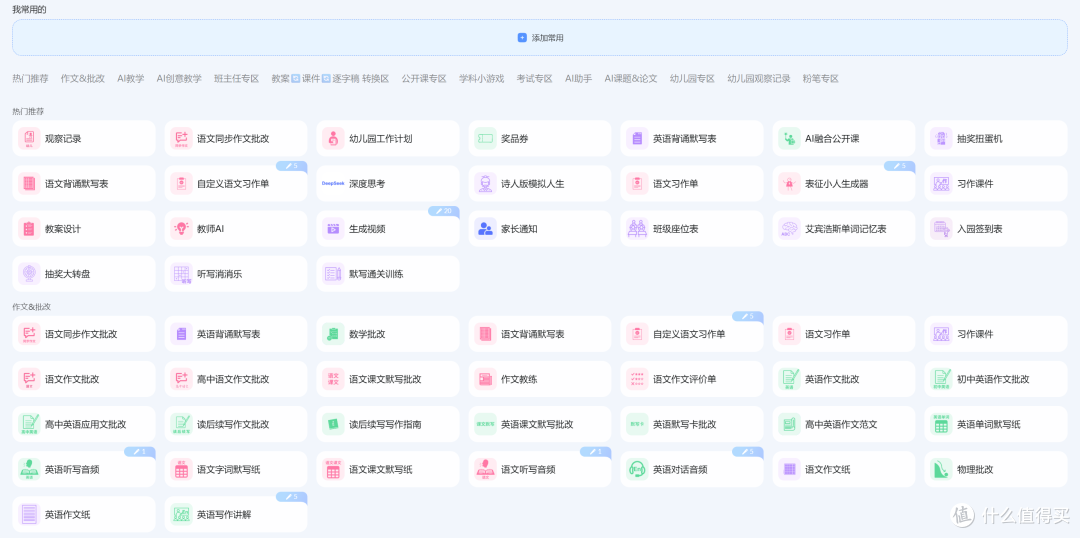1080x538 pixels.
Task: Go to the 公开课专区 tab
Action: (424, 79)
